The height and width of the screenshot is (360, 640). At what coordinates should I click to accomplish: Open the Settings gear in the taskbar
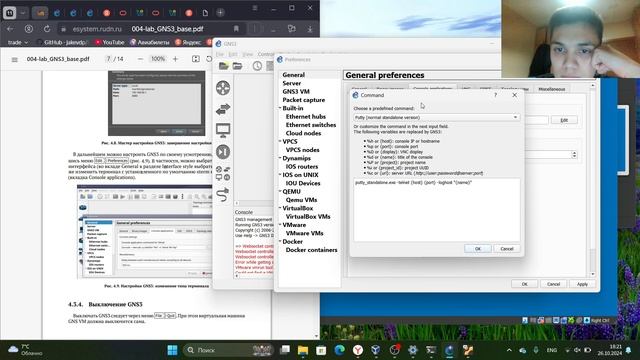point(413,350)
